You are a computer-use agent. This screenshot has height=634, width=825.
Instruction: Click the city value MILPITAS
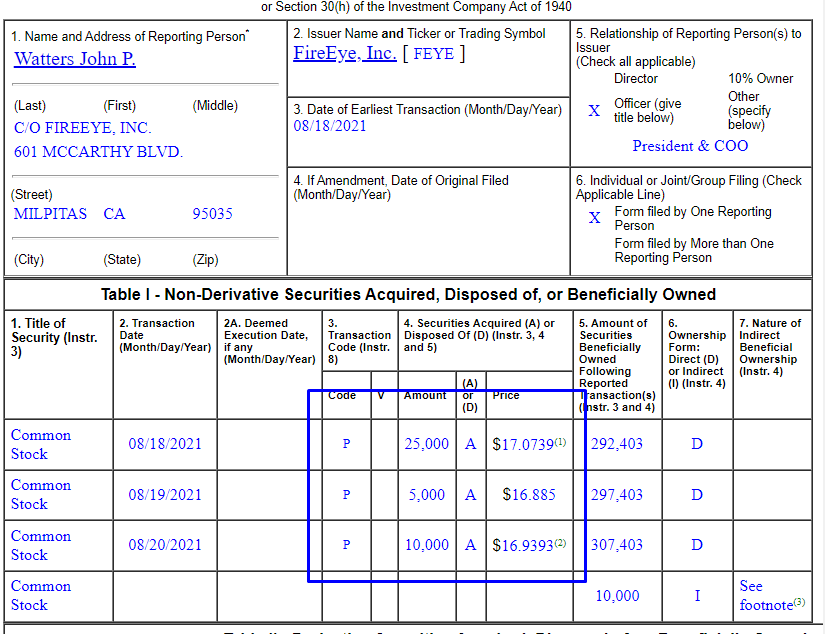(51, 214)
